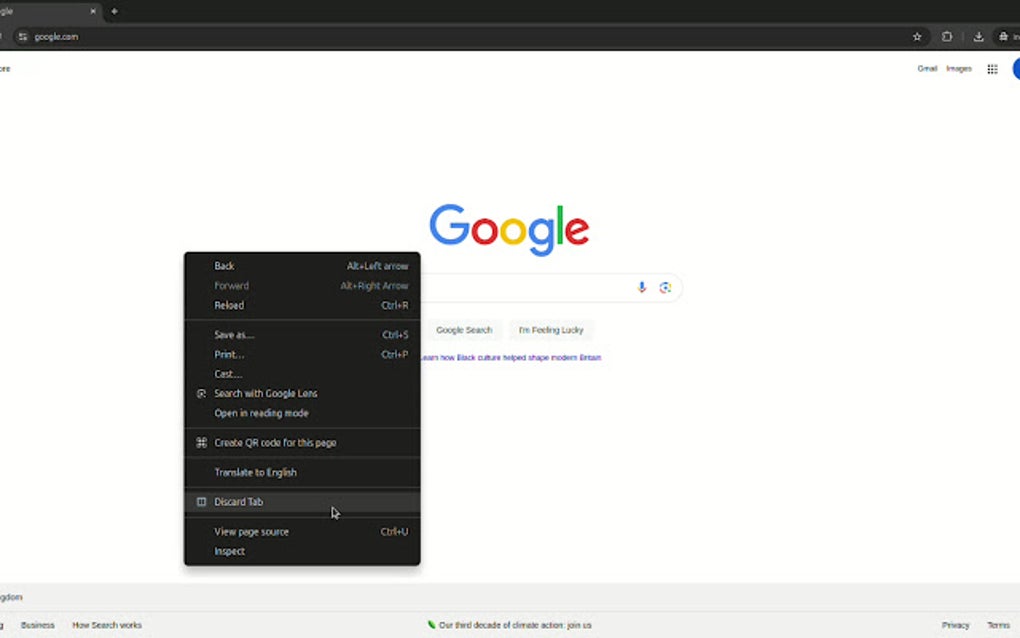Search by image using the Lens camera icon
Viewport: 1020px width, 638px height.
[x=666, y=287]
